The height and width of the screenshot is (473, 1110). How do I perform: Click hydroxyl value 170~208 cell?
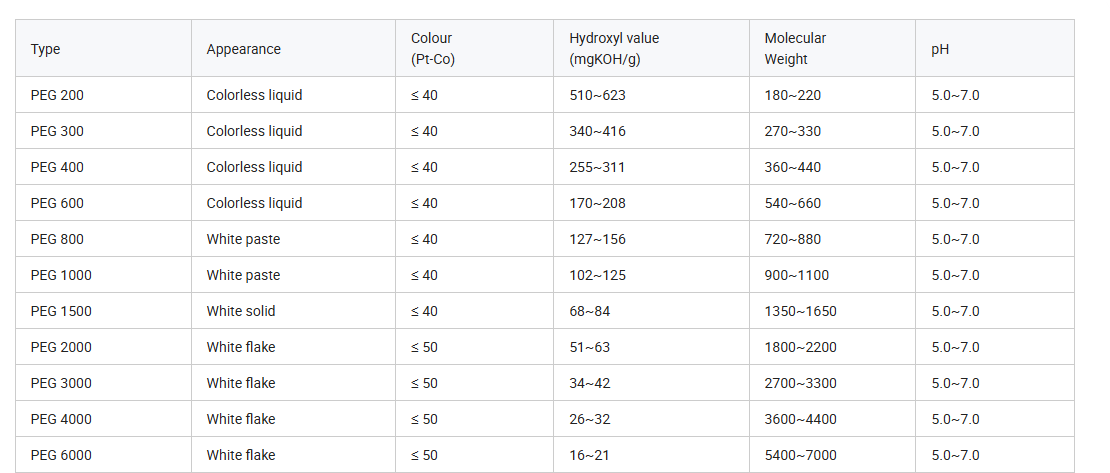(x=597, y=203)
